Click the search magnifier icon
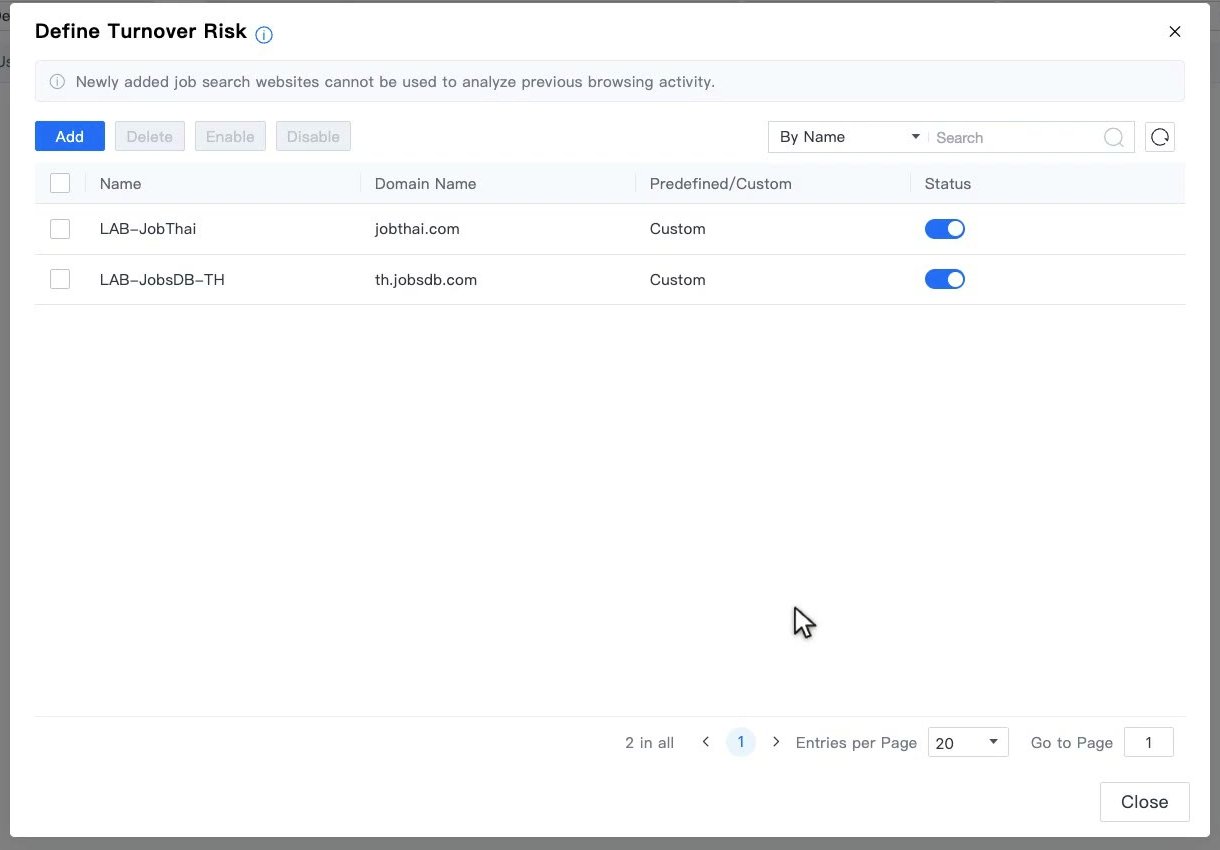Screen dimensions: 1220x850 (1113, 137)
